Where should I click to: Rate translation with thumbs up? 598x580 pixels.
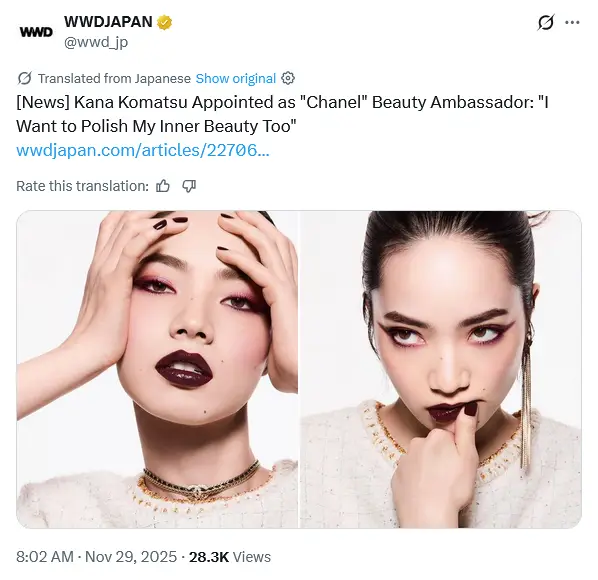(163, 186)
